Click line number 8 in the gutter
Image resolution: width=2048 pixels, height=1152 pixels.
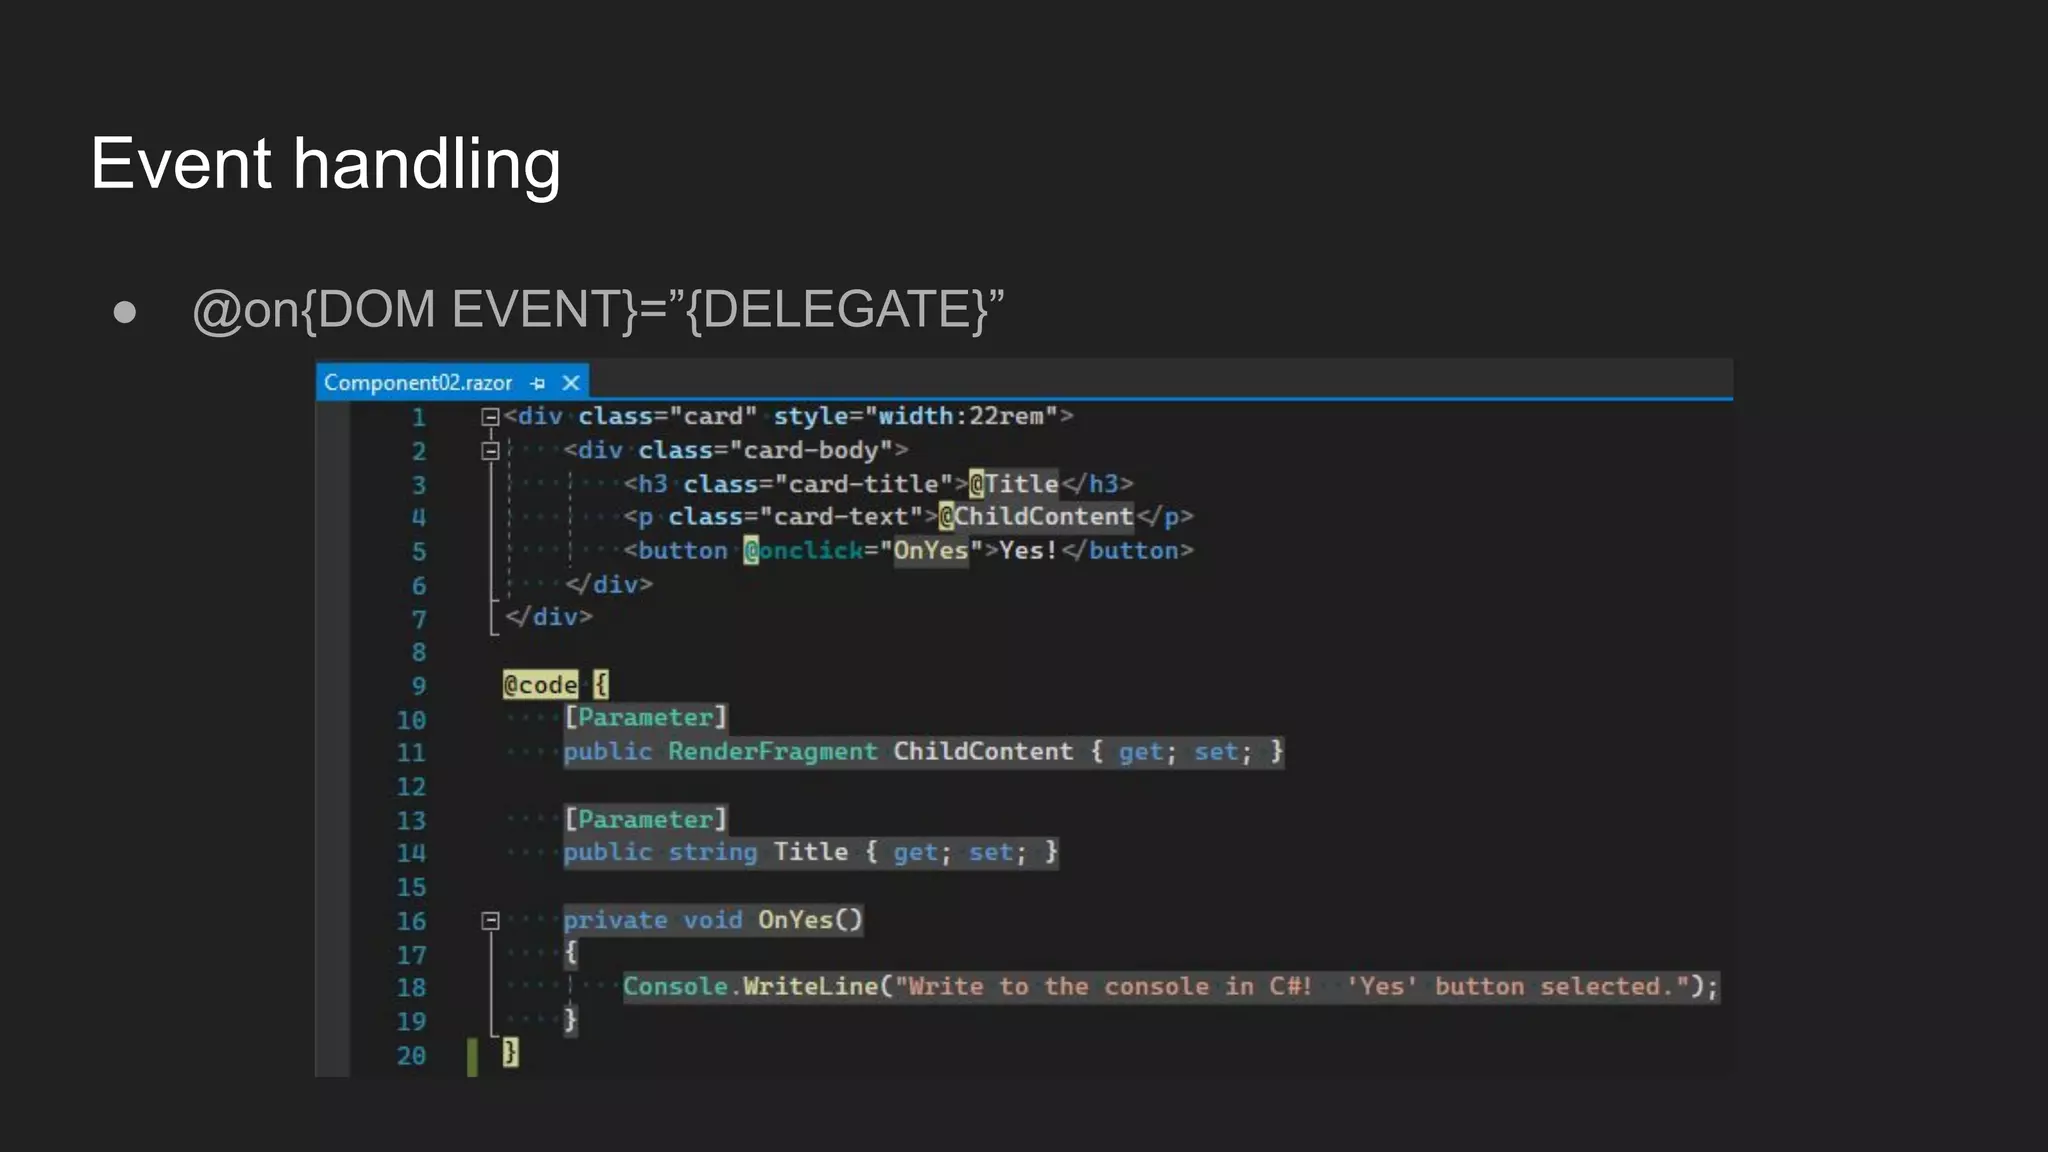coord(418,653)
